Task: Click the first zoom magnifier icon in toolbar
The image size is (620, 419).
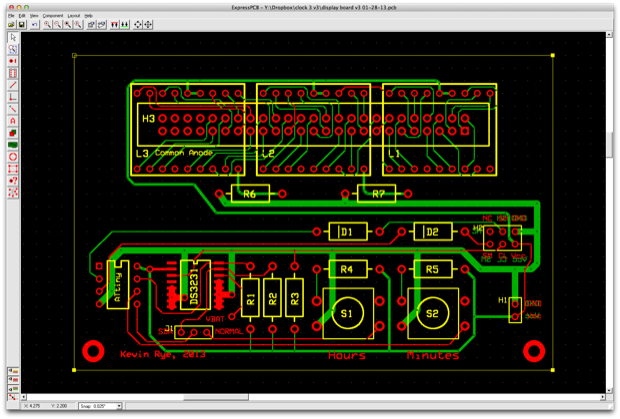Action: (x=47, y=25)
